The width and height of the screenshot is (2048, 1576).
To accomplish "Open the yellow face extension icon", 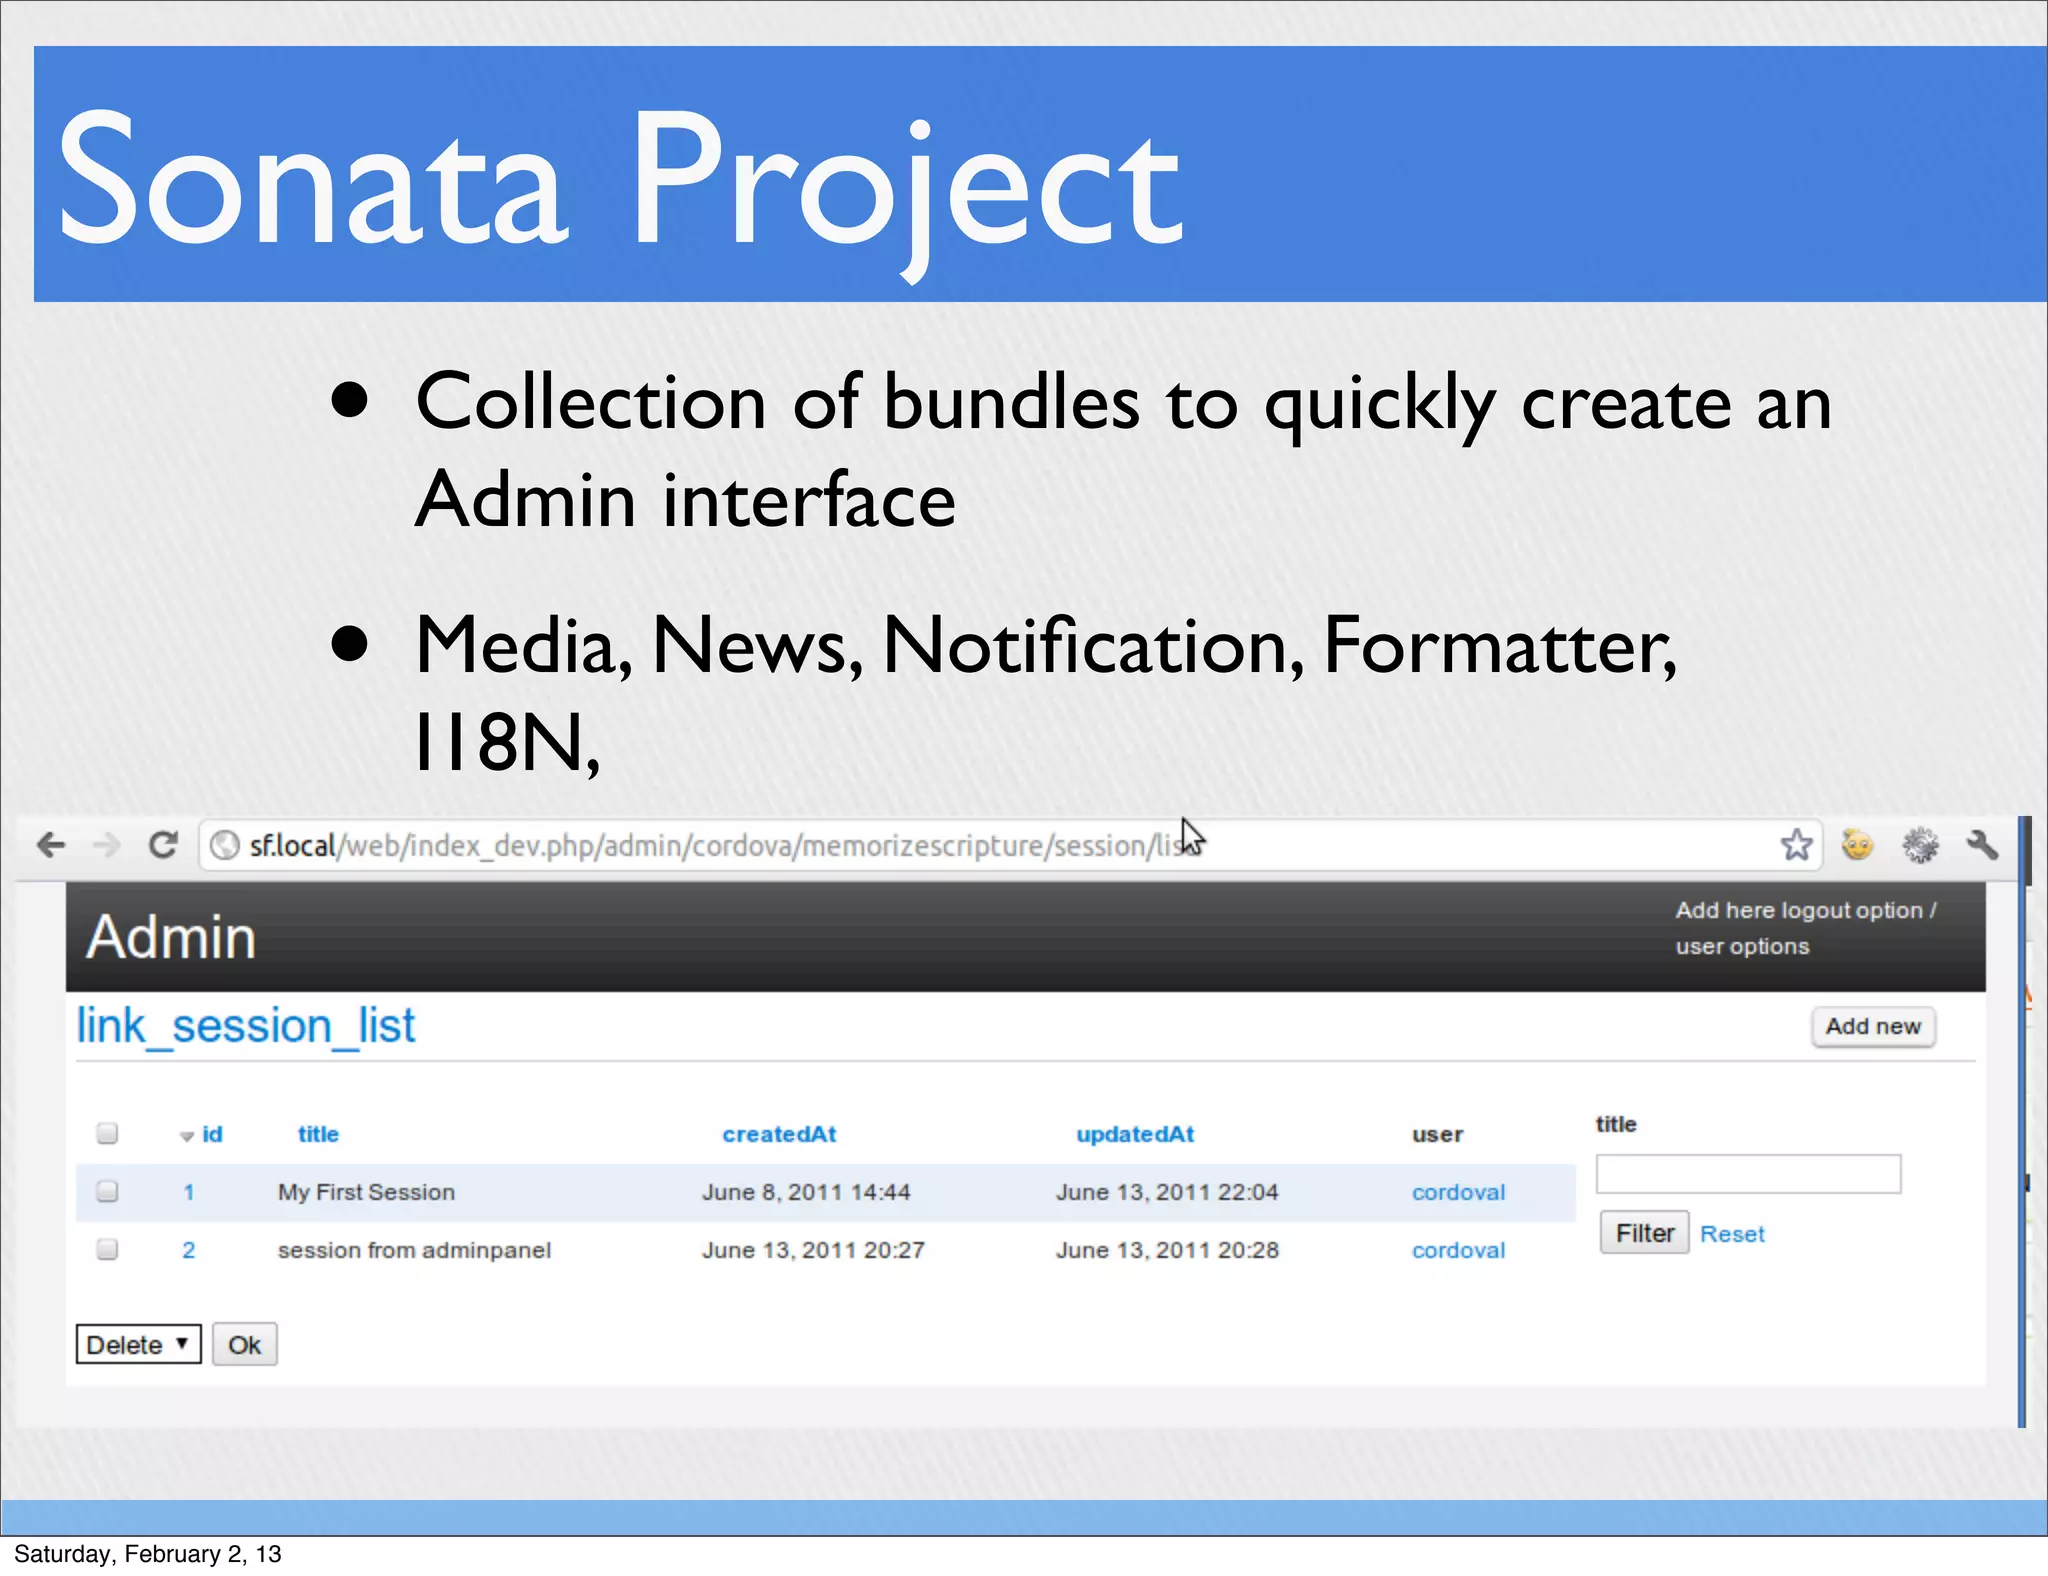I will click(x=1857, y=845).
